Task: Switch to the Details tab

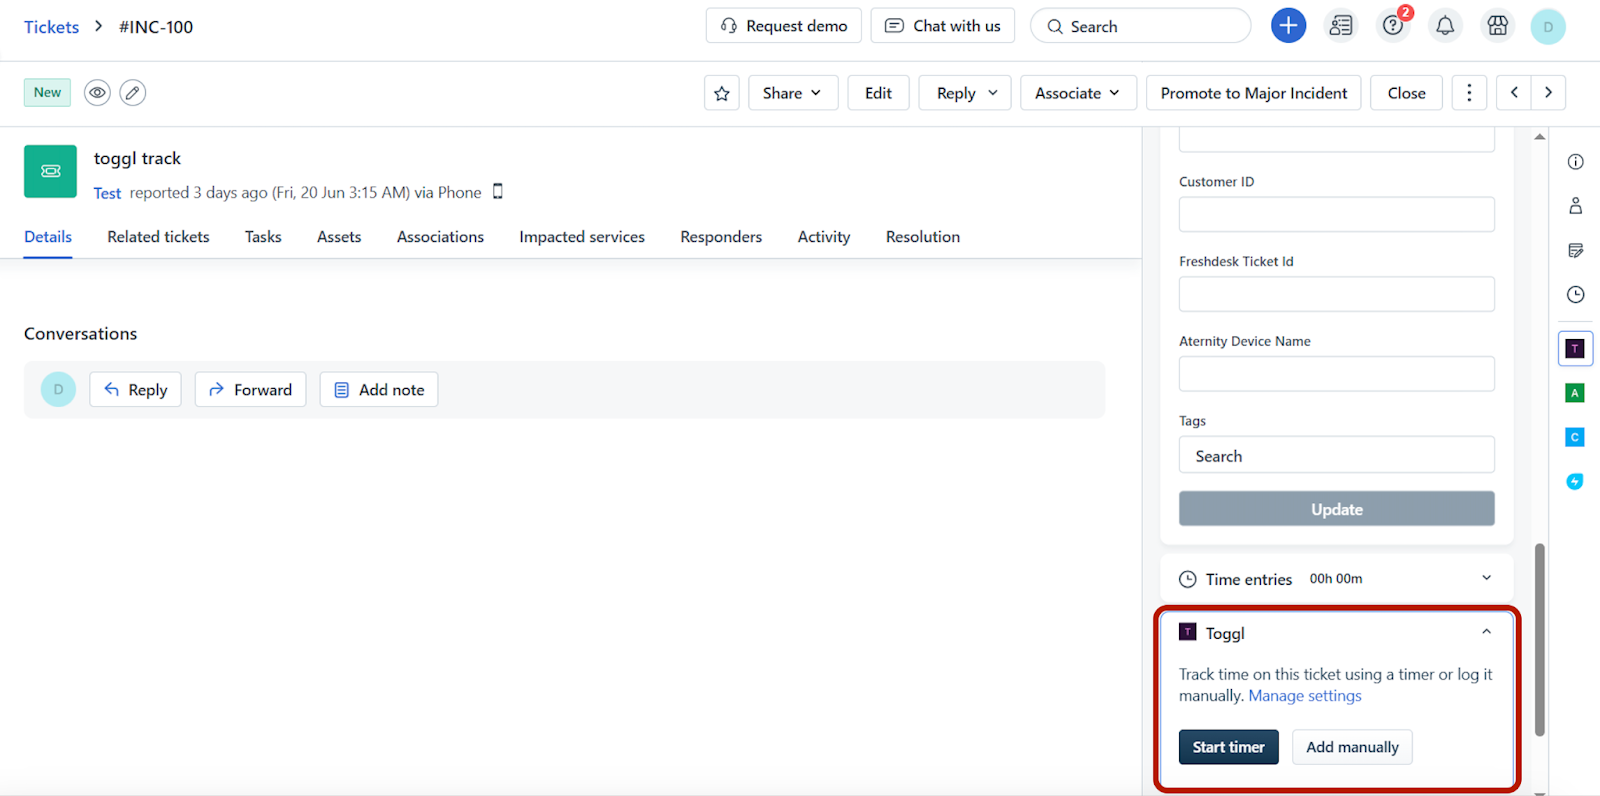Action: point(48,237)
